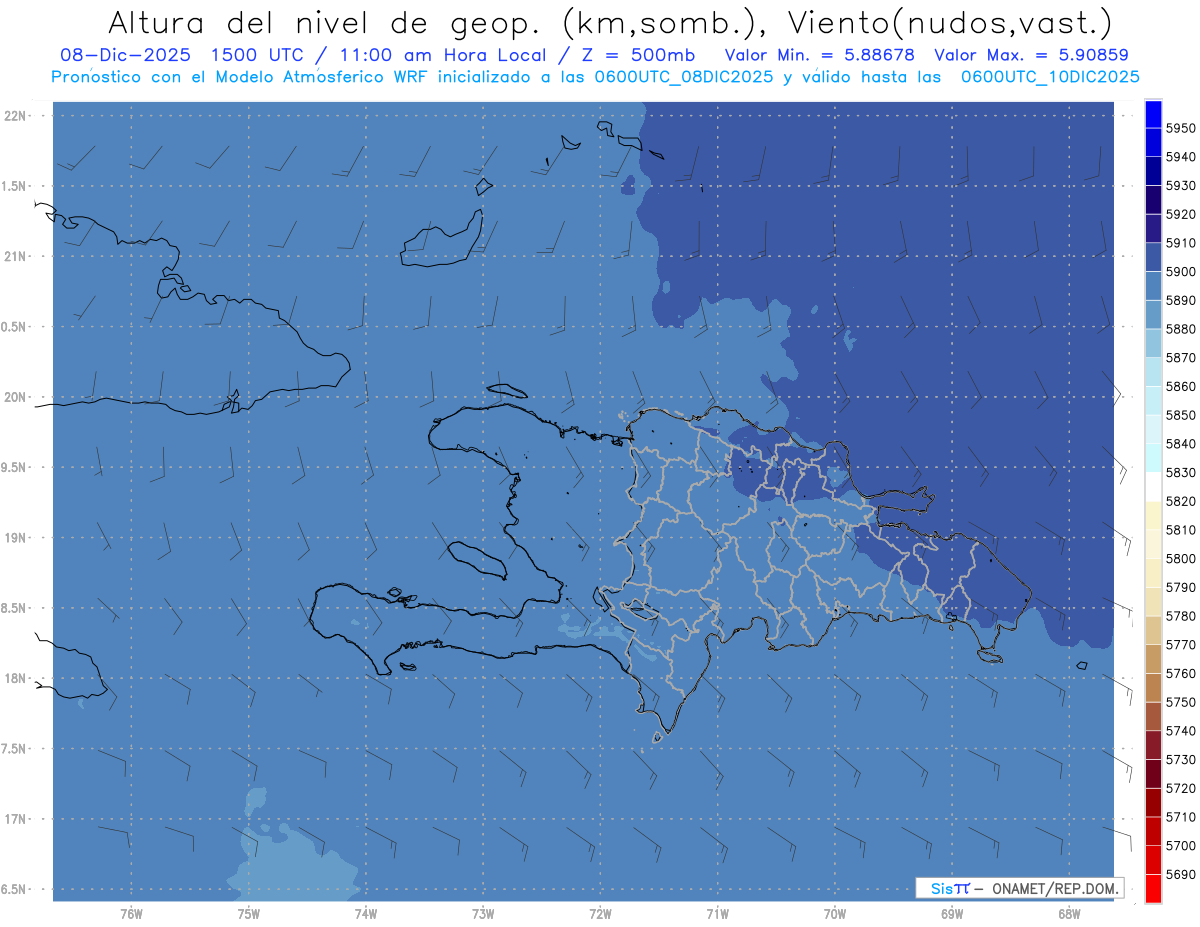Click the '22N' latitude axis label
Viewport: 1200px width, 927px height.
click(17, 116)
